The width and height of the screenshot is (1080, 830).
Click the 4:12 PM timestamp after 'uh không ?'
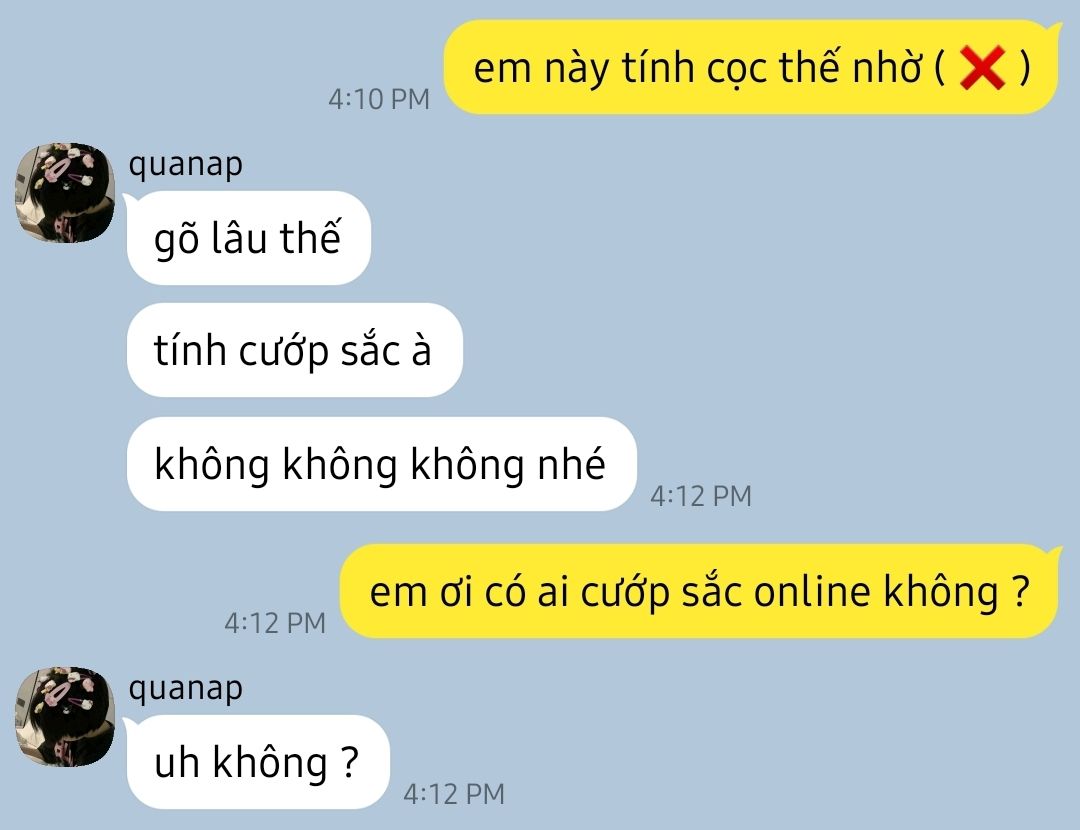454,793
